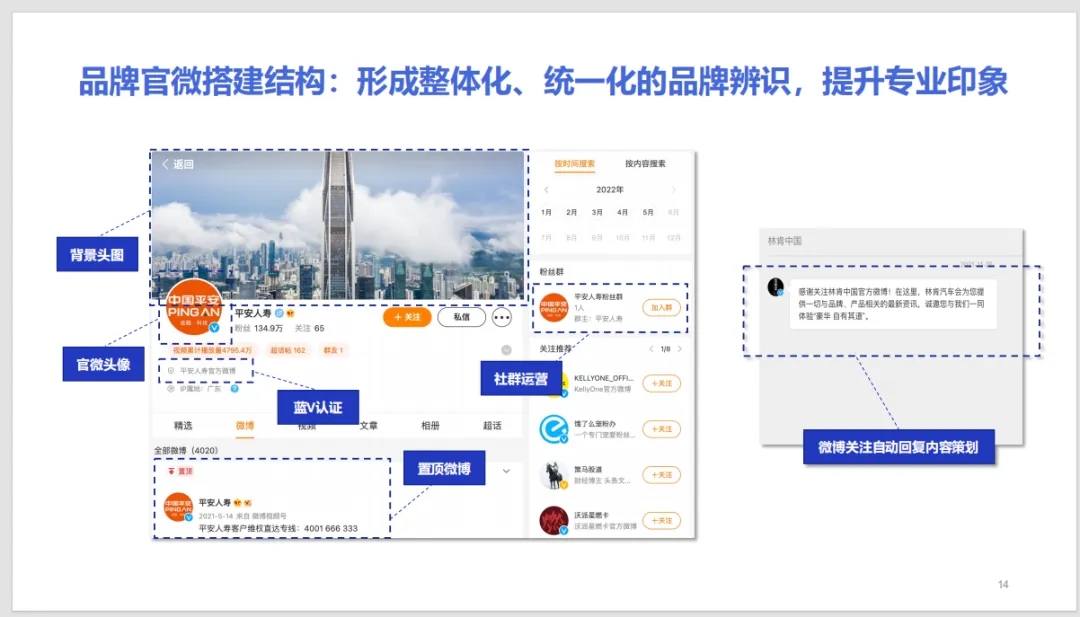Click the IP属地：广东 text

pyautogui.click(x=200, y=389)
